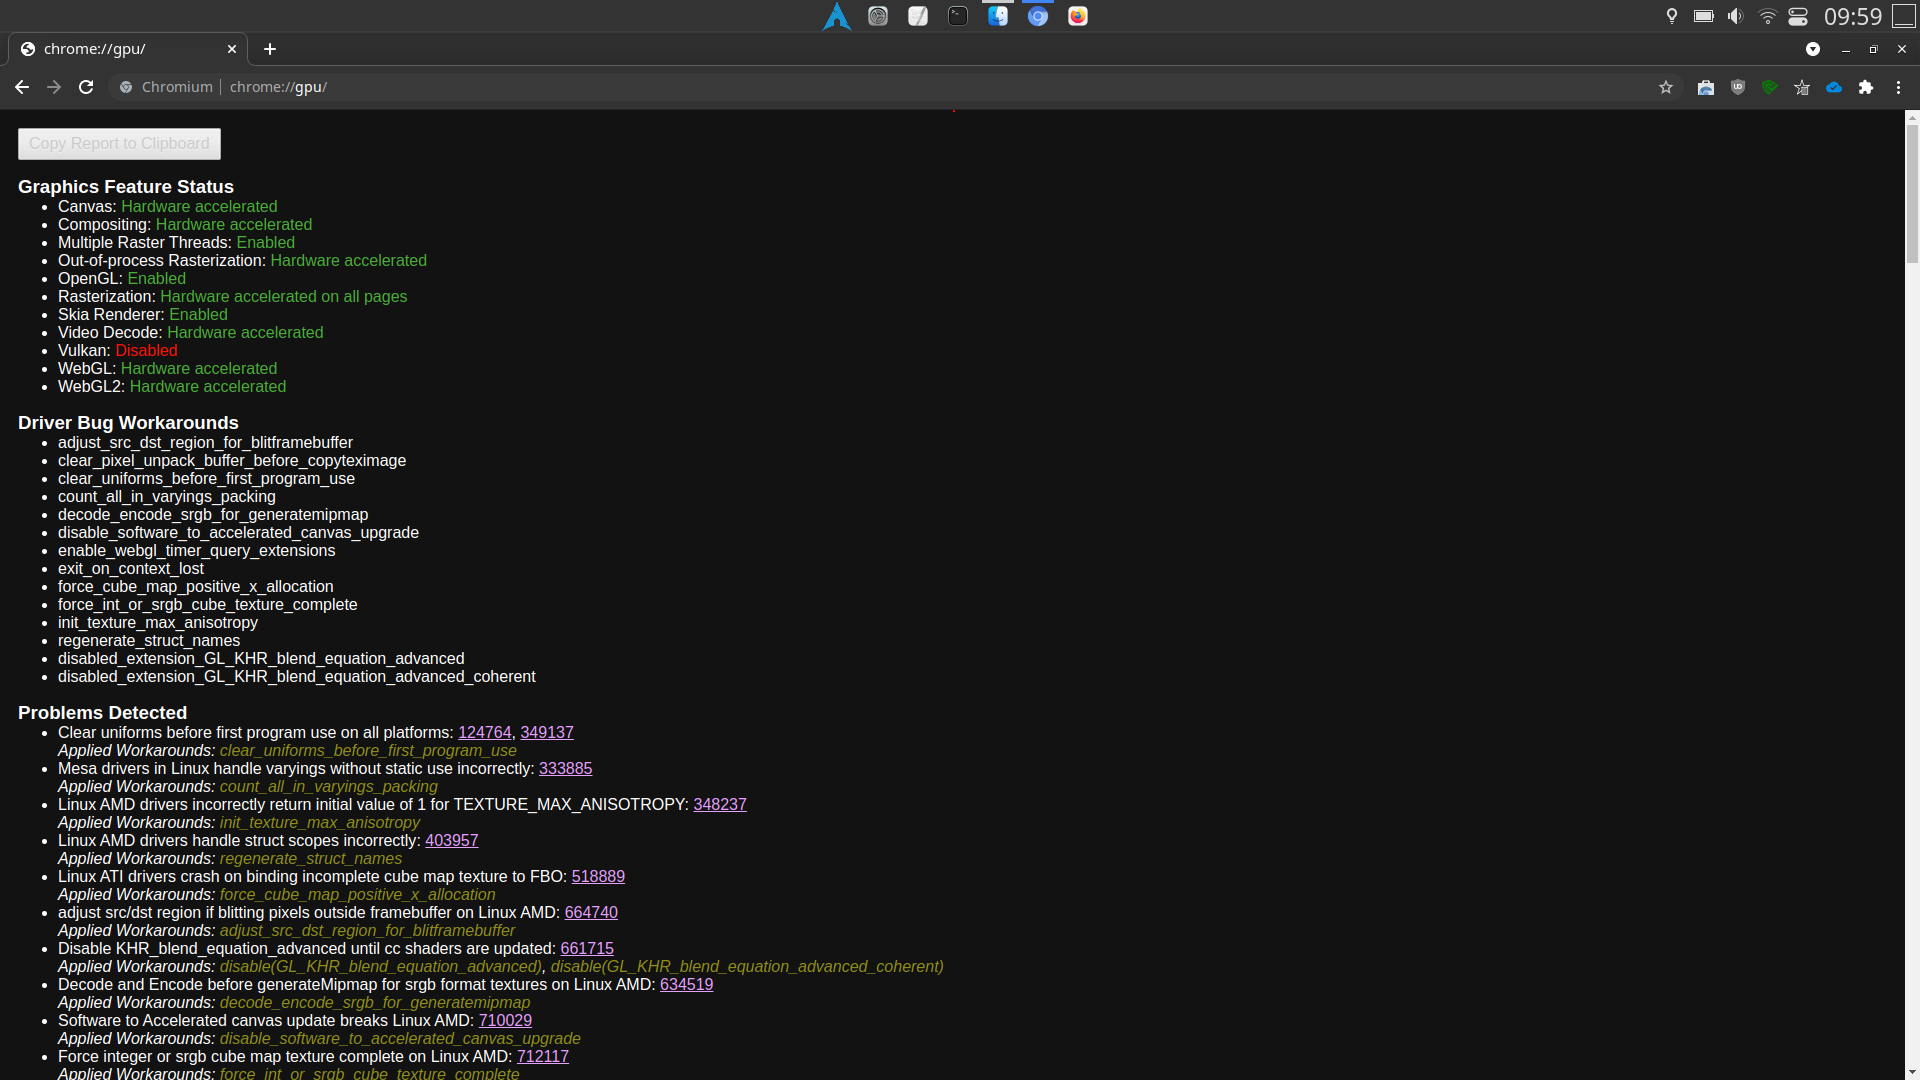The width and height of the screenshot is (1920, 1080).
Task: Bookmark the page using the star icon
Action: (1666, 87)
